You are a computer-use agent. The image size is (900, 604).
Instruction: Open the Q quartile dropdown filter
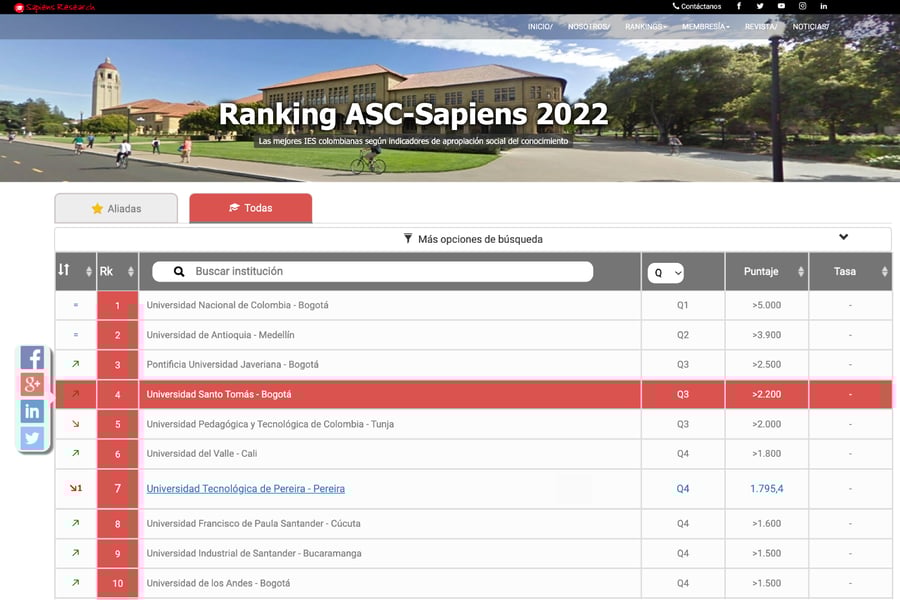click(665, 273)
